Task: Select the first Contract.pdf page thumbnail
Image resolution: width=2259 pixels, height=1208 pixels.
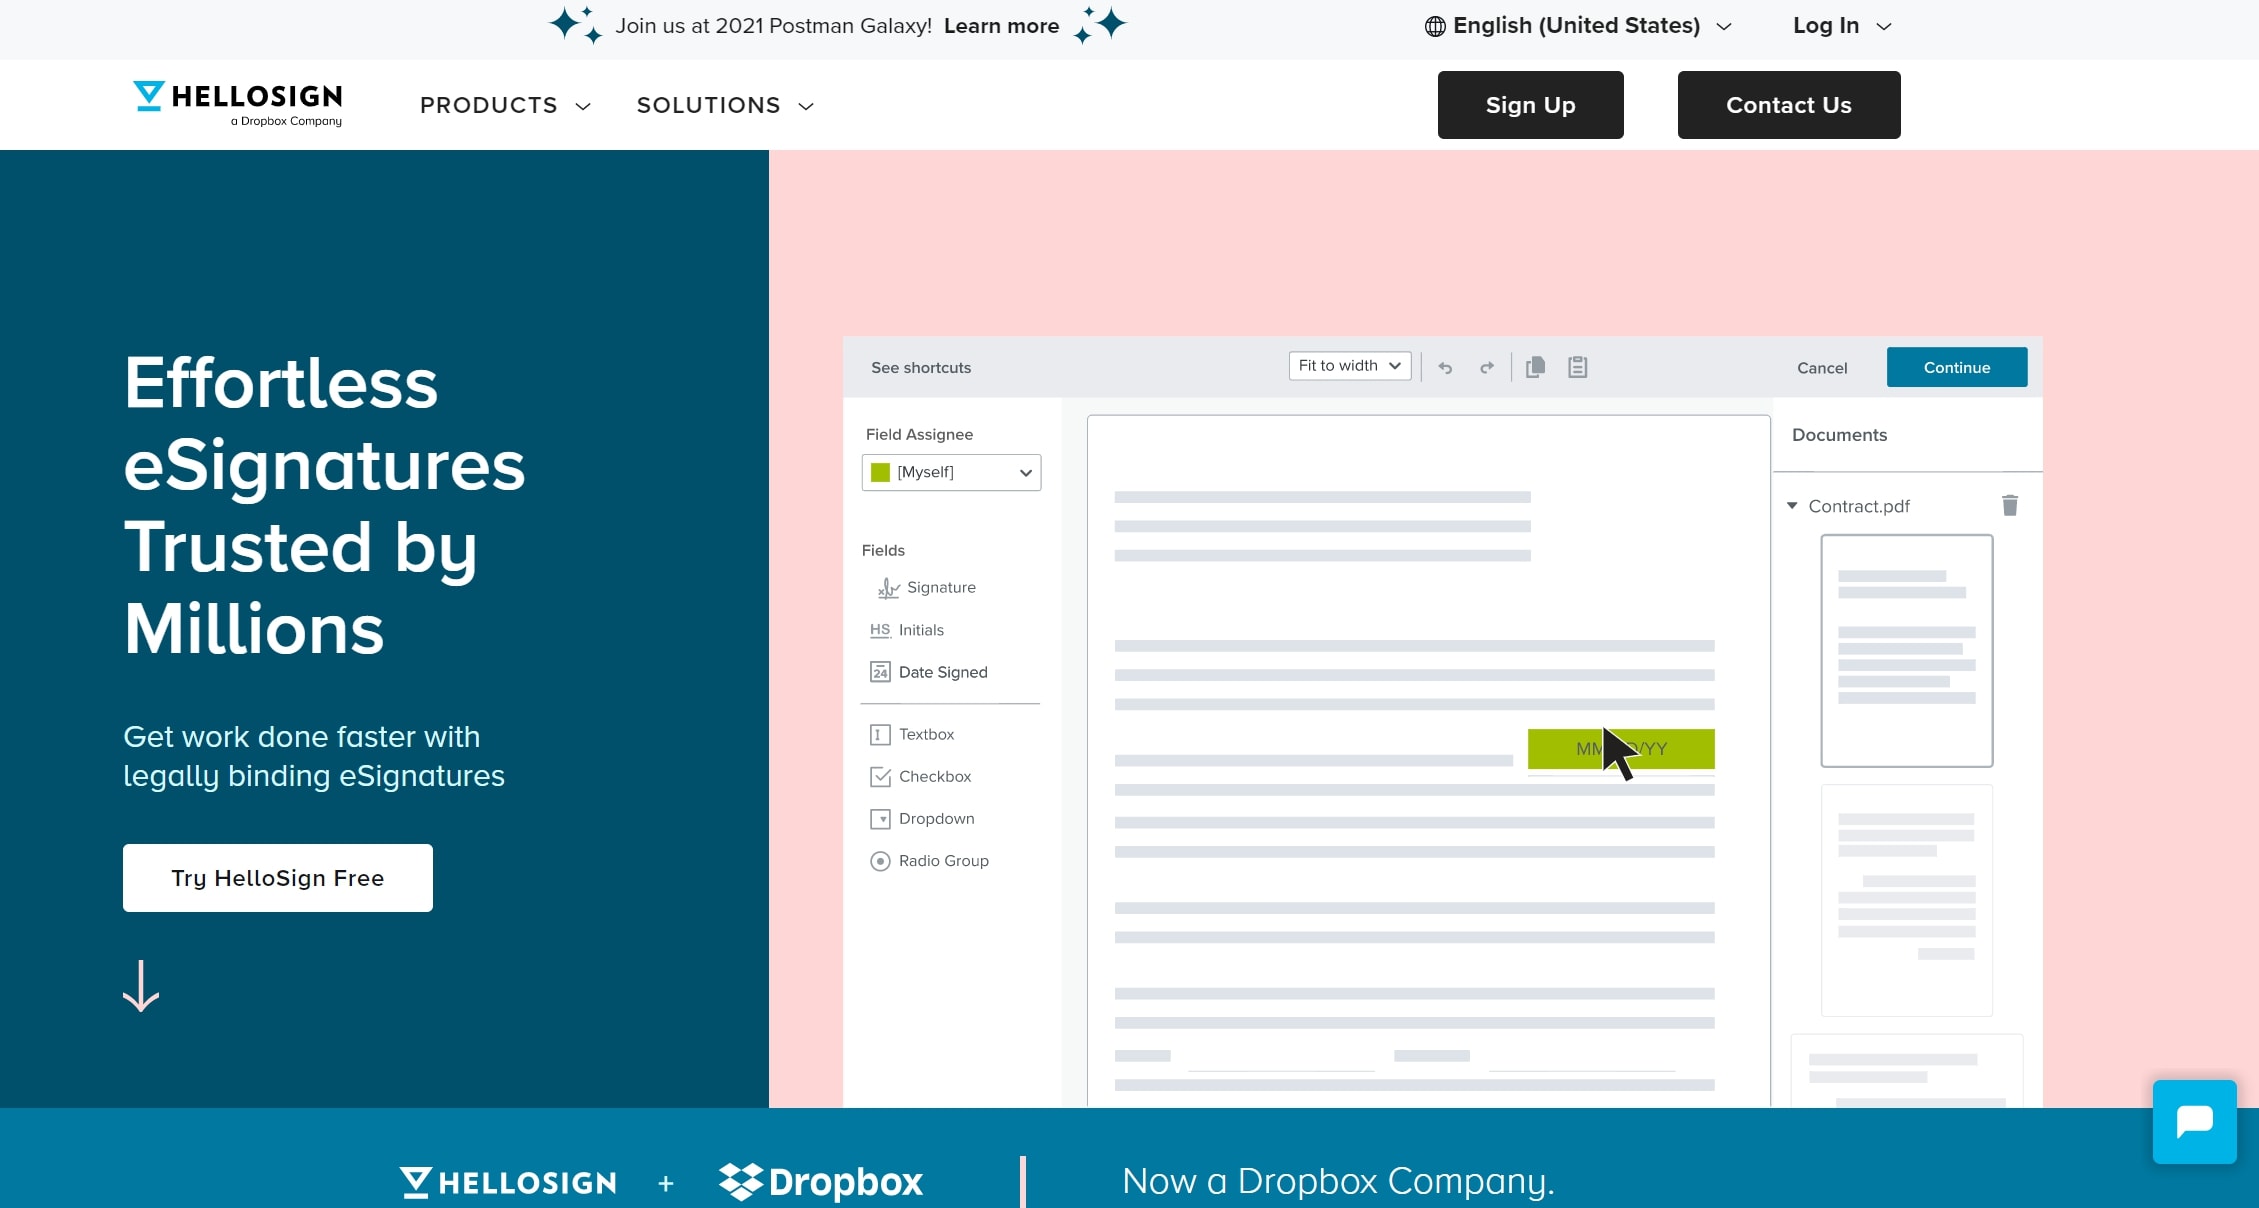Action: pos(1906,650)
